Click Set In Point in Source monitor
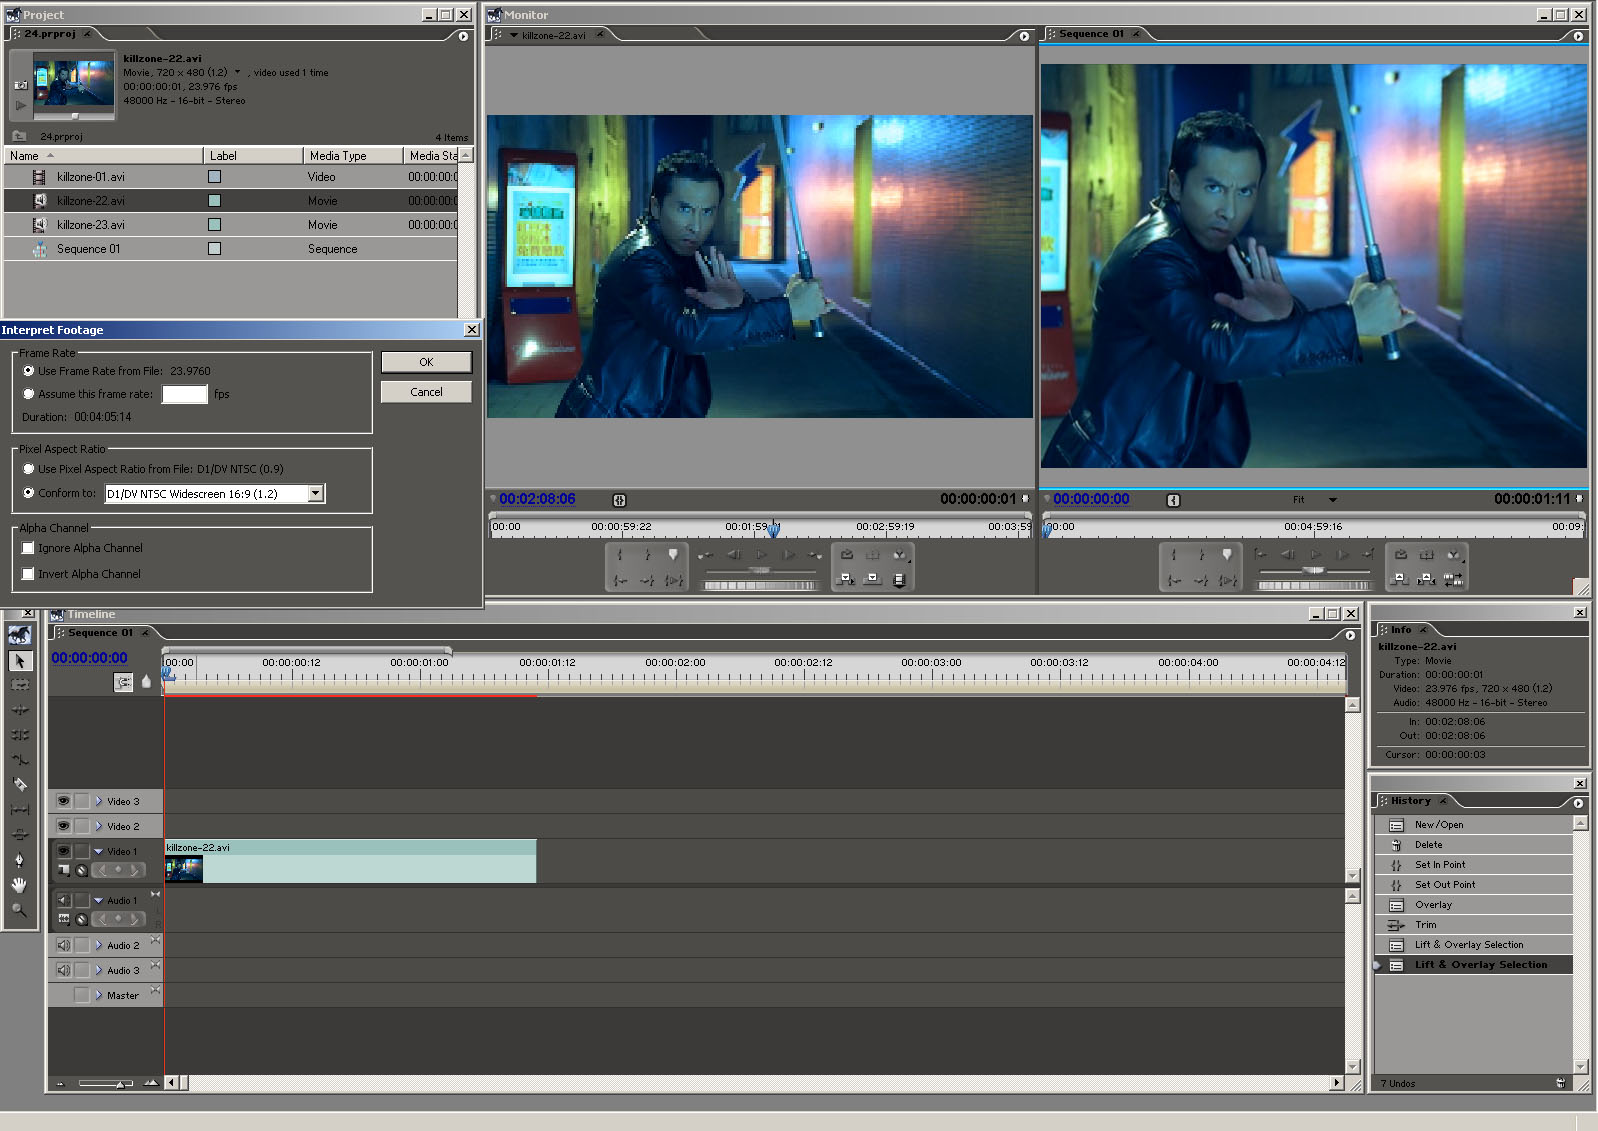This screenshot has height=1131, width=1598. 620,555
